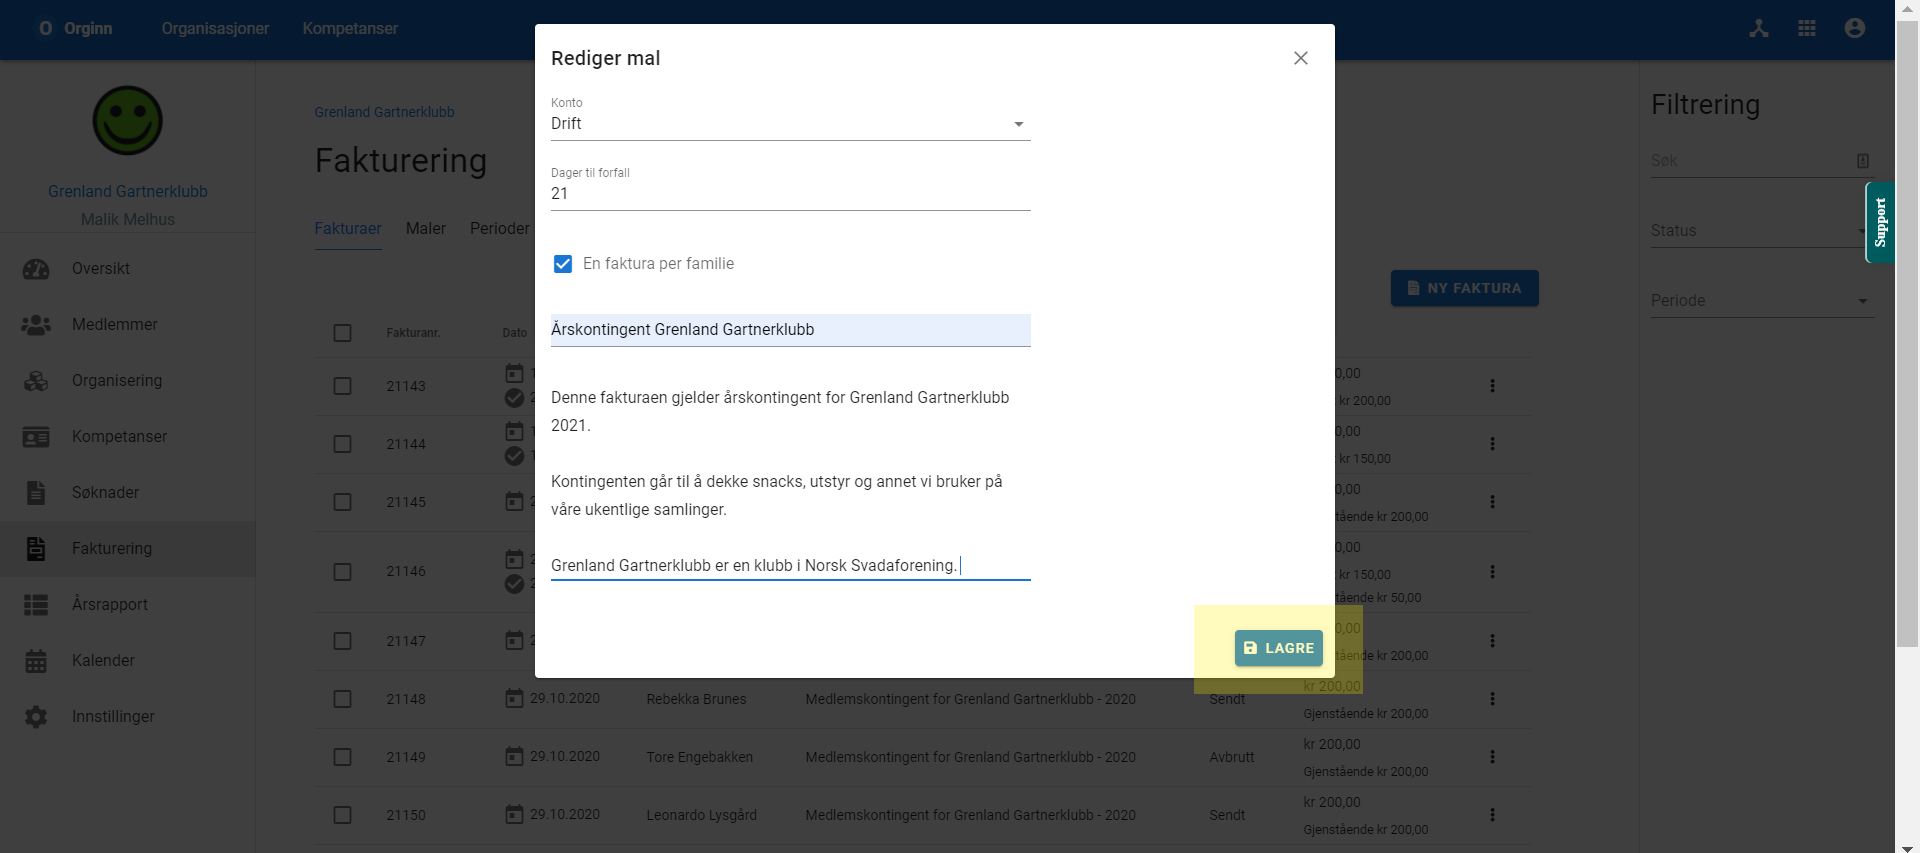This screenshot has width=1920, height=853.
Task: Open row menu for invoice 21143
Action: click(1492, 386)
